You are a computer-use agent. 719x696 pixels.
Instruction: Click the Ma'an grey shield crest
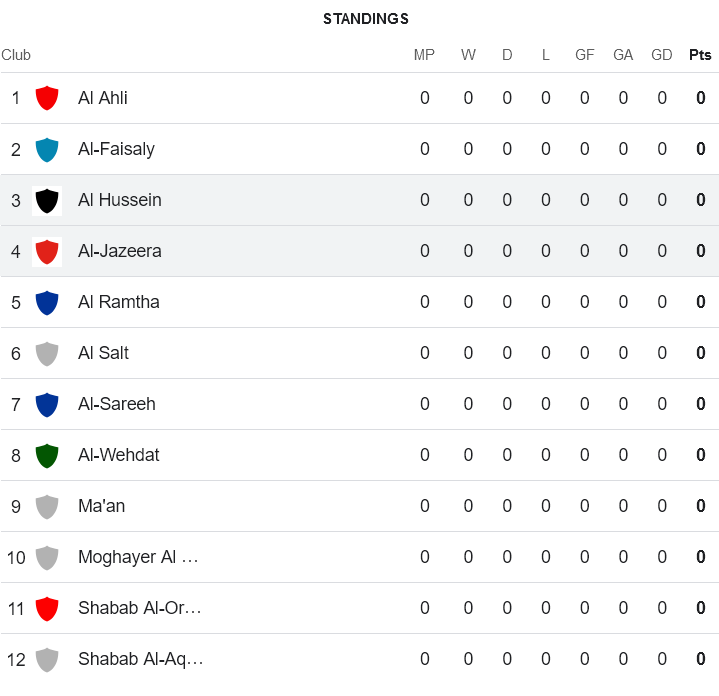47,506
